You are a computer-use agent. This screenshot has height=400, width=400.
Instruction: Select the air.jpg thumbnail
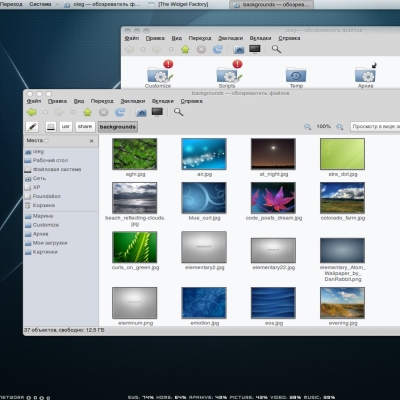pyautogui.click(x=204, y=154)
